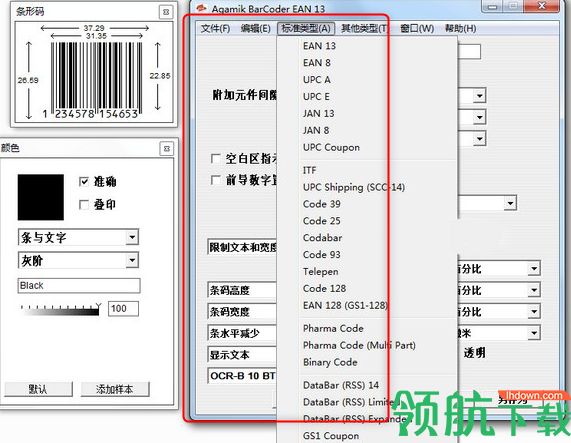Viewport: 571px width, 443px height.
Task: Select JAN 8 barcode type
Action: click(316, 130)
